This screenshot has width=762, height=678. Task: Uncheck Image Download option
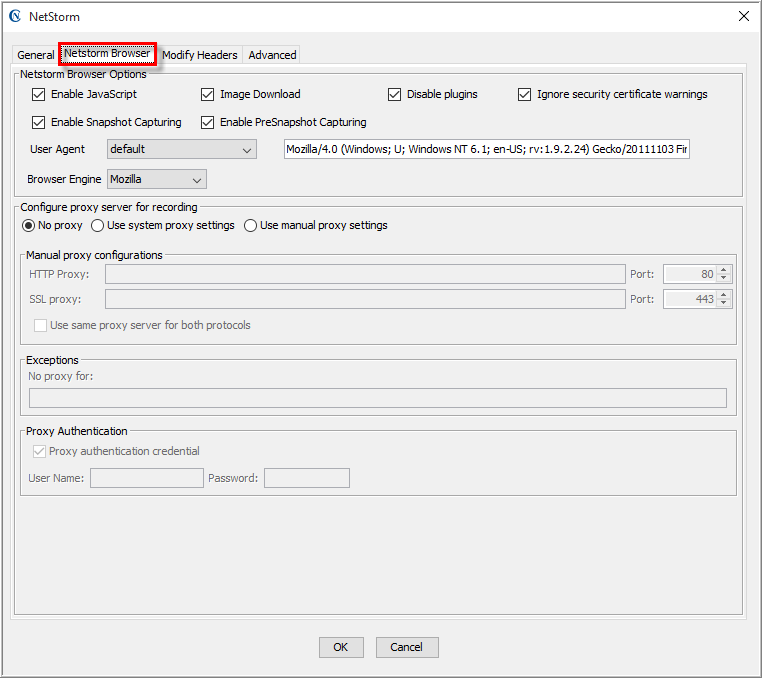208,94
